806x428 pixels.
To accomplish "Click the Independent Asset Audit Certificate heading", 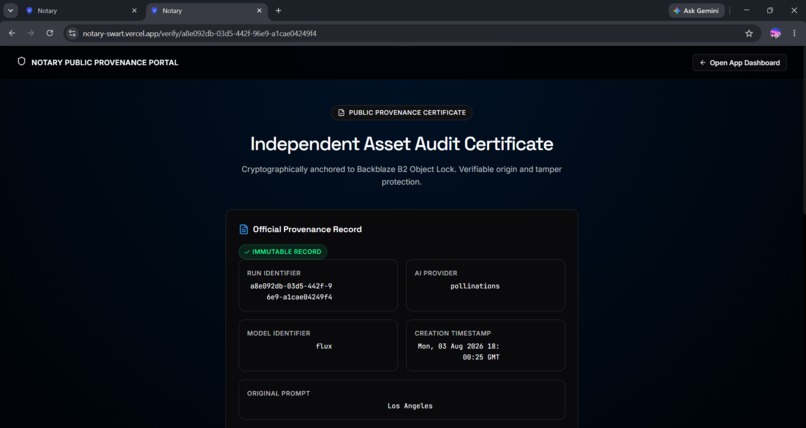I will tap(401, 144).
